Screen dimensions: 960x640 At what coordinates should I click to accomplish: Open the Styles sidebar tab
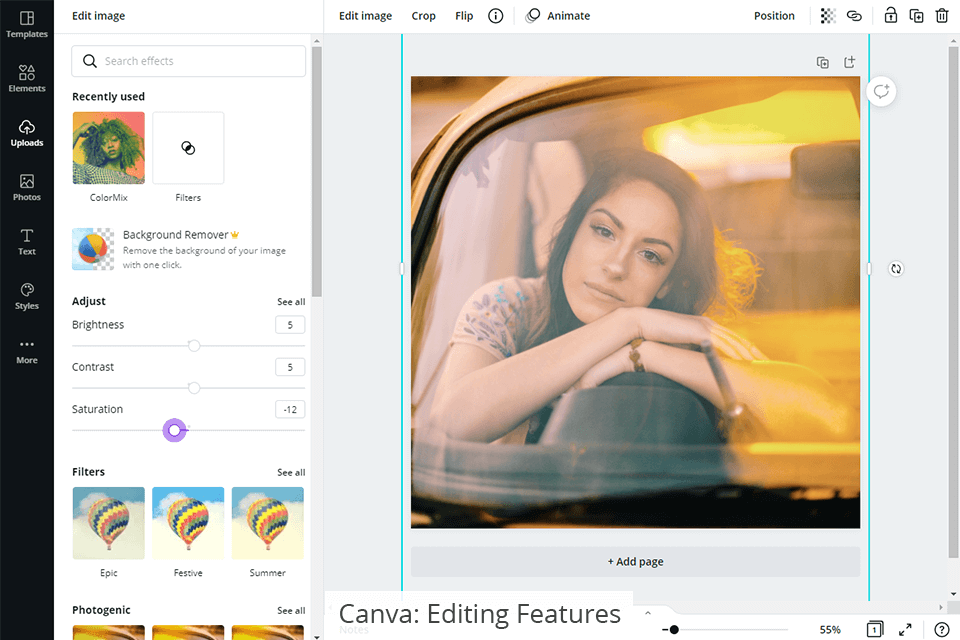click(x=27, y=296)
